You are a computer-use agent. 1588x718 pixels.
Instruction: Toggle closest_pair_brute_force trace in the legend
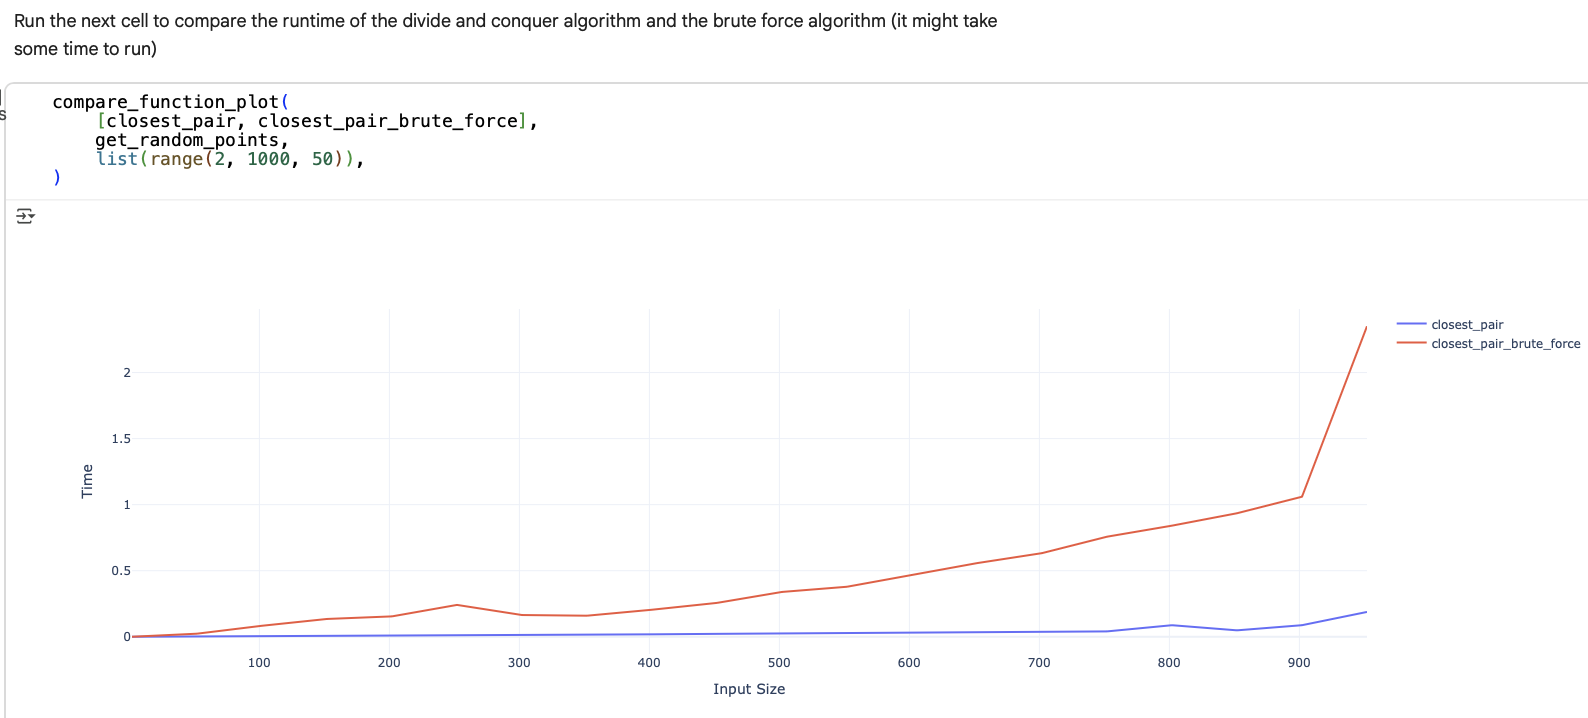click(x=1505, y=343)
